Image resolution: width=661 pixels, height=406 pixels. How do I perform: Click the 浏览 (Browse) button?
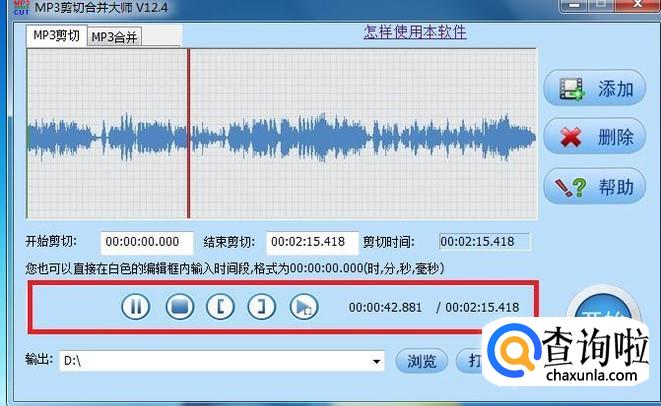[422, 361]
